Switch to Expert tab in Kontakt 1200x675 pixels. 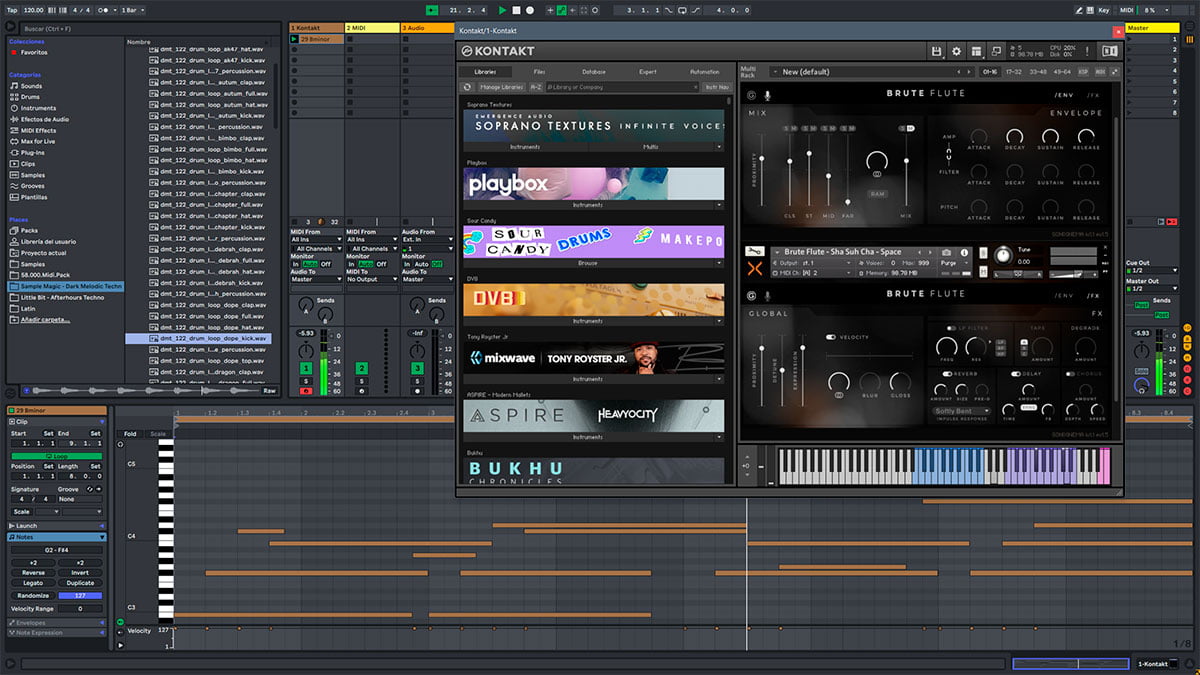(648, 72)
